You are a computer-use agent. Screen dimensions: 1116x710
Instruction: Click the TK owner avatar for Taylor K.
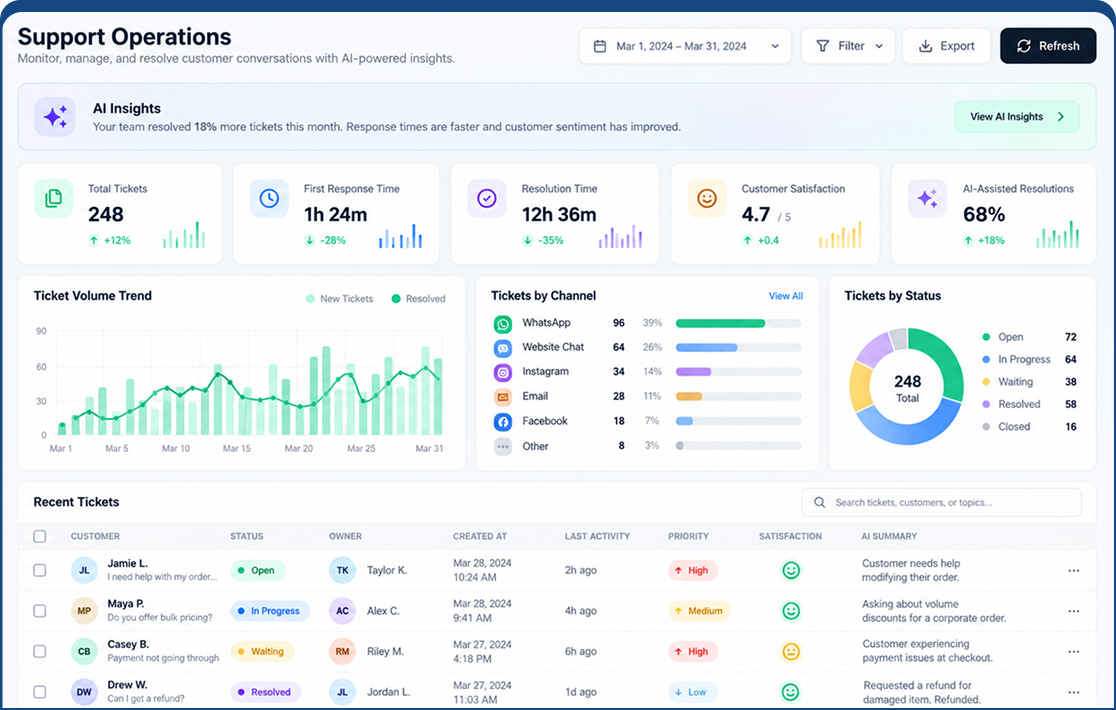pos(342,571)
